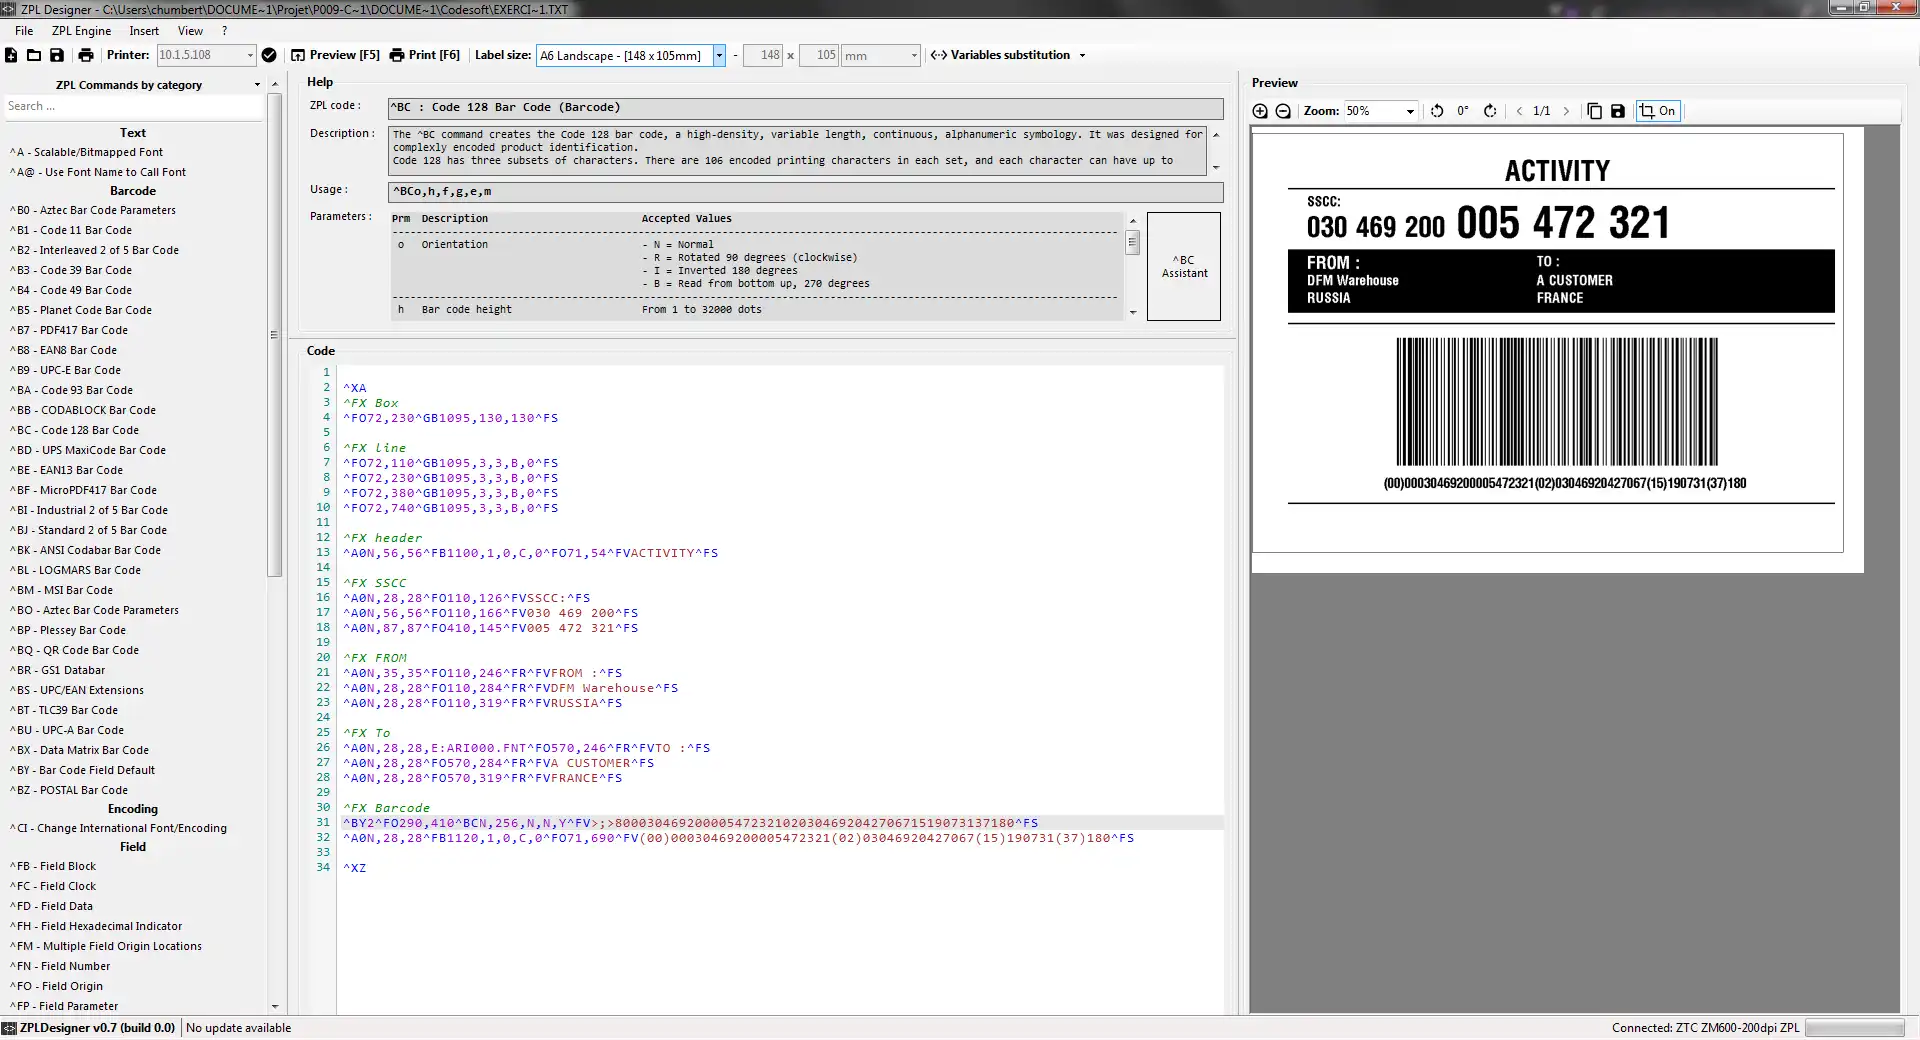Click 'No update available' status text

click(239, 1028)
